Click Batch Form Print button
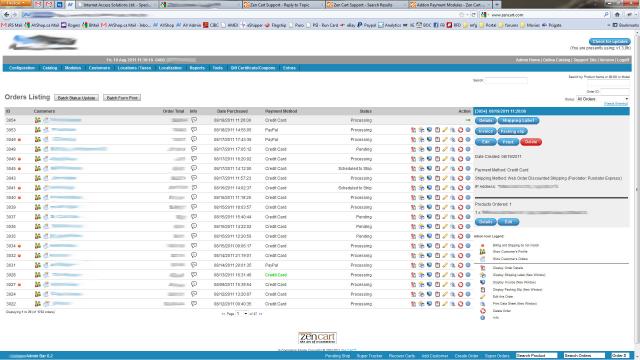Viewport: 640px width, 360px height. [122, 98]
